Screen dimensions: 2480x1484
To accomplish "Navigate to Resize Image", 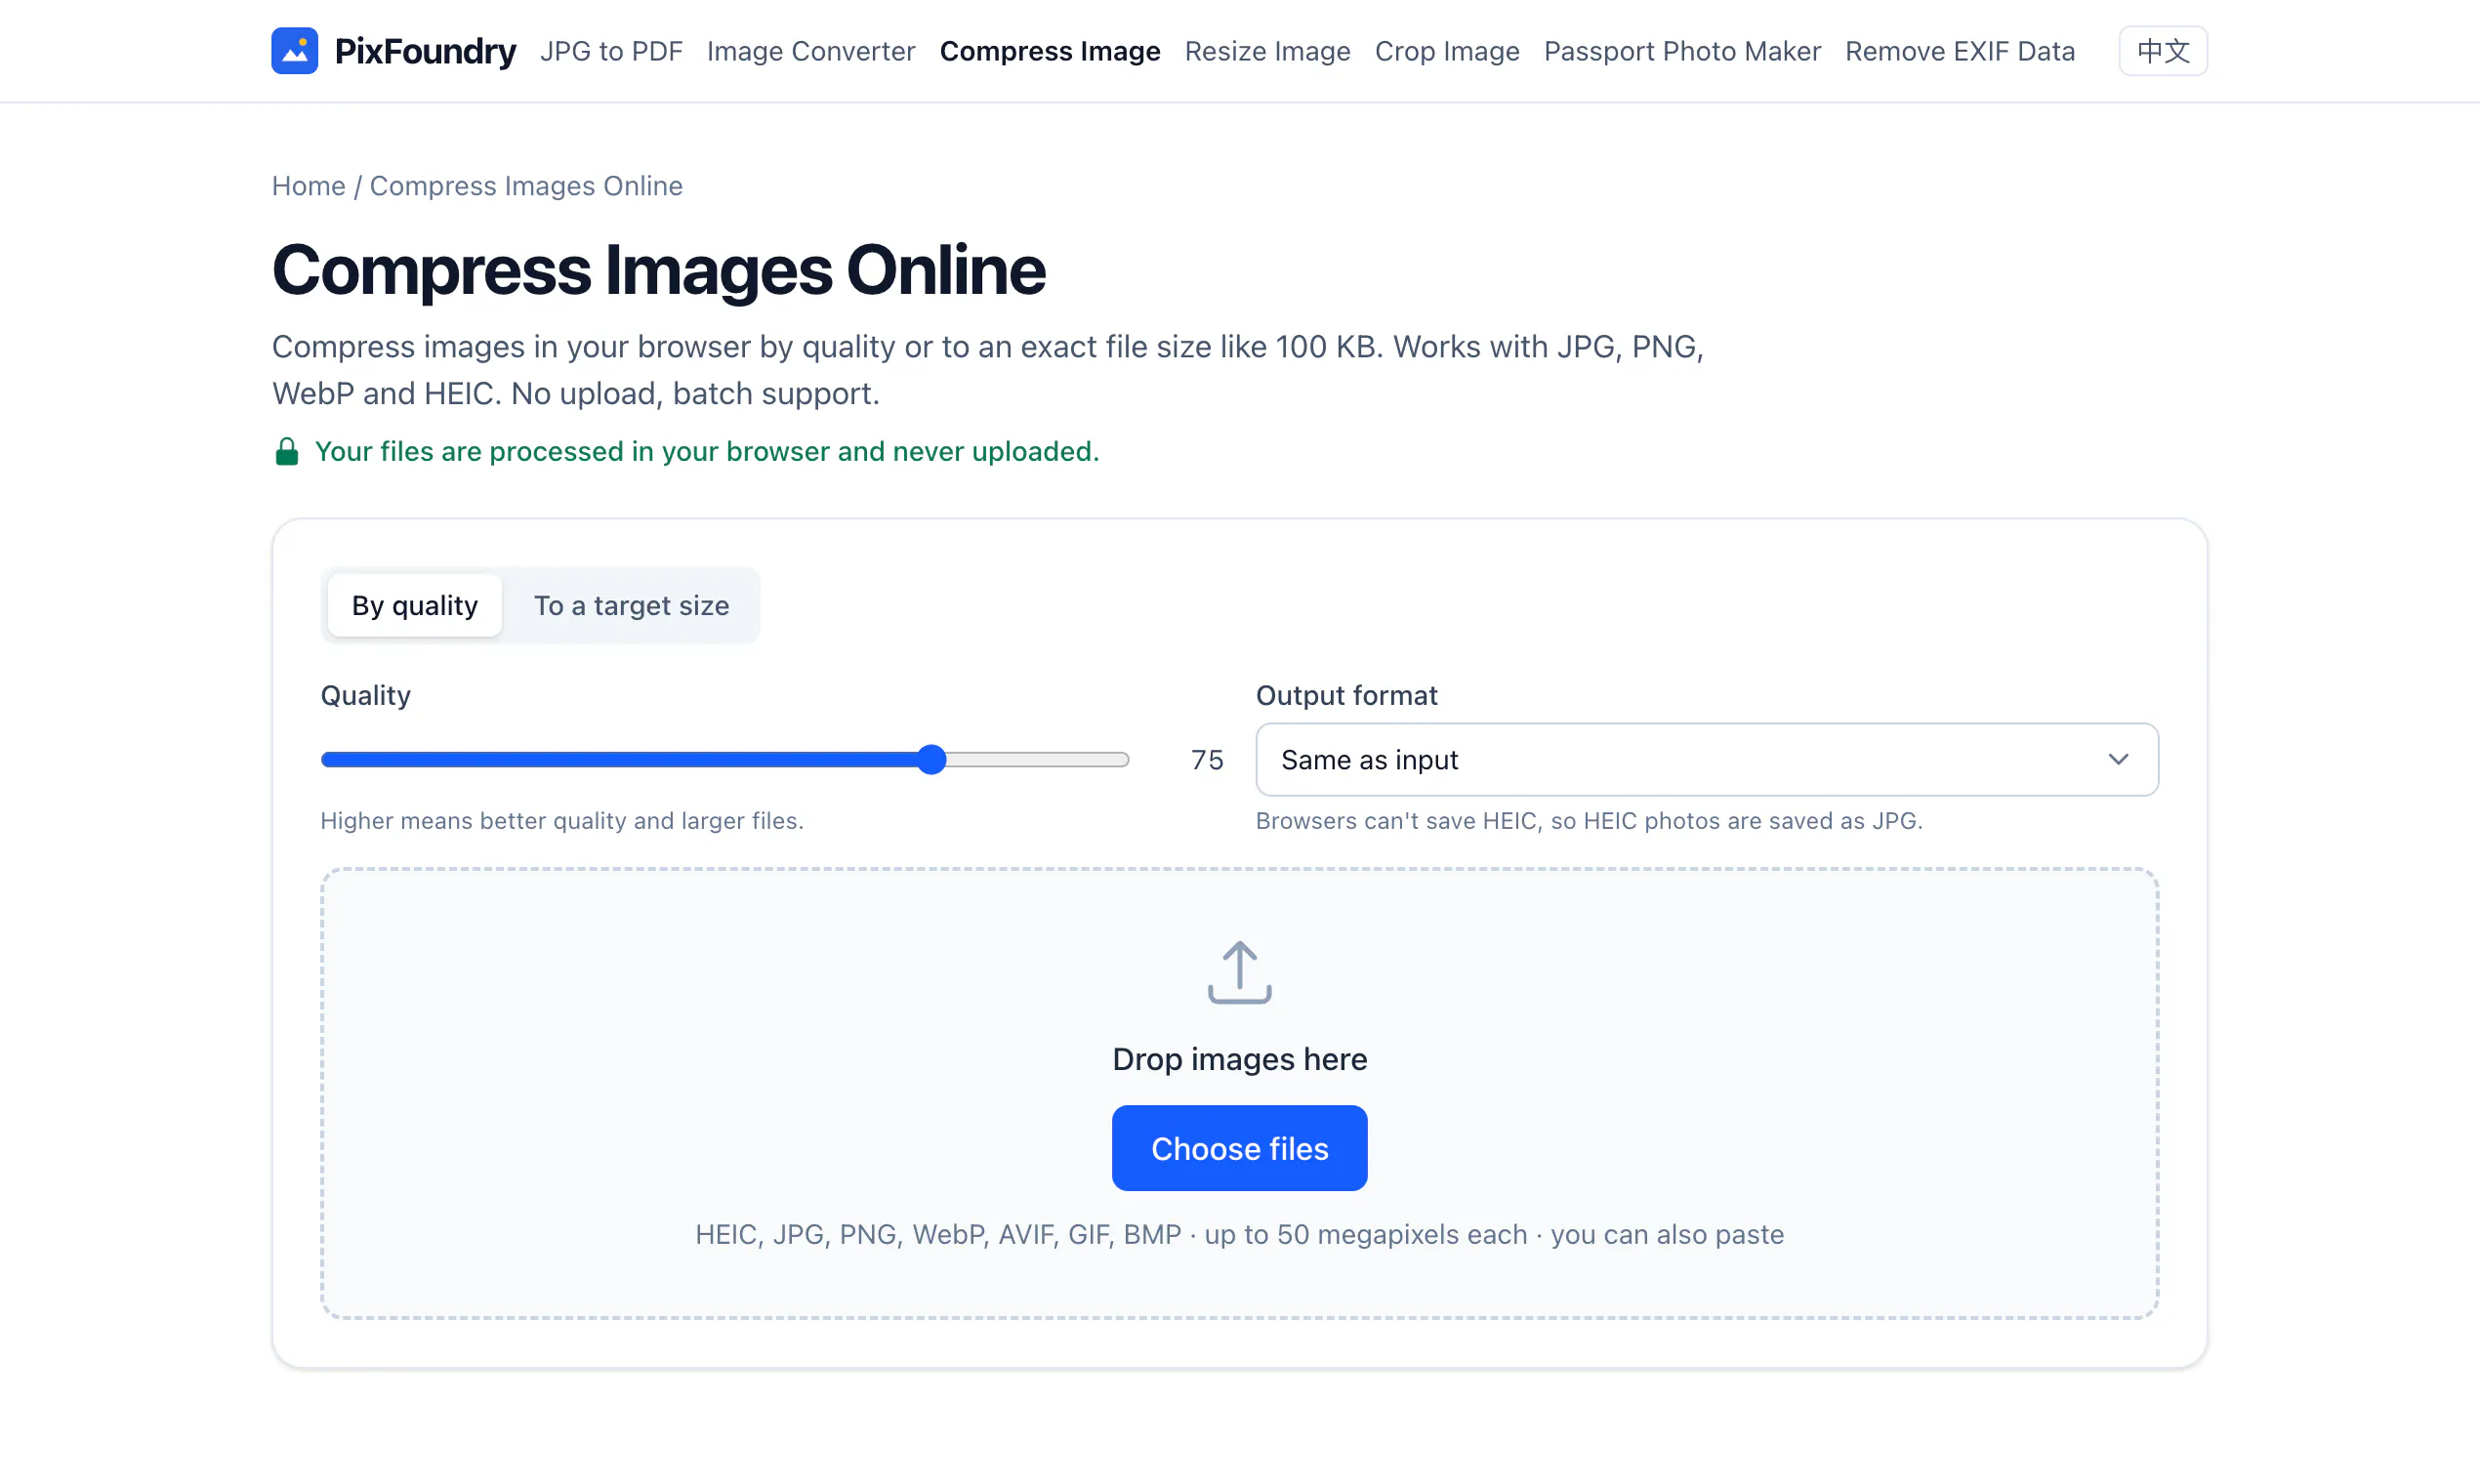I will coord(1267,51).
